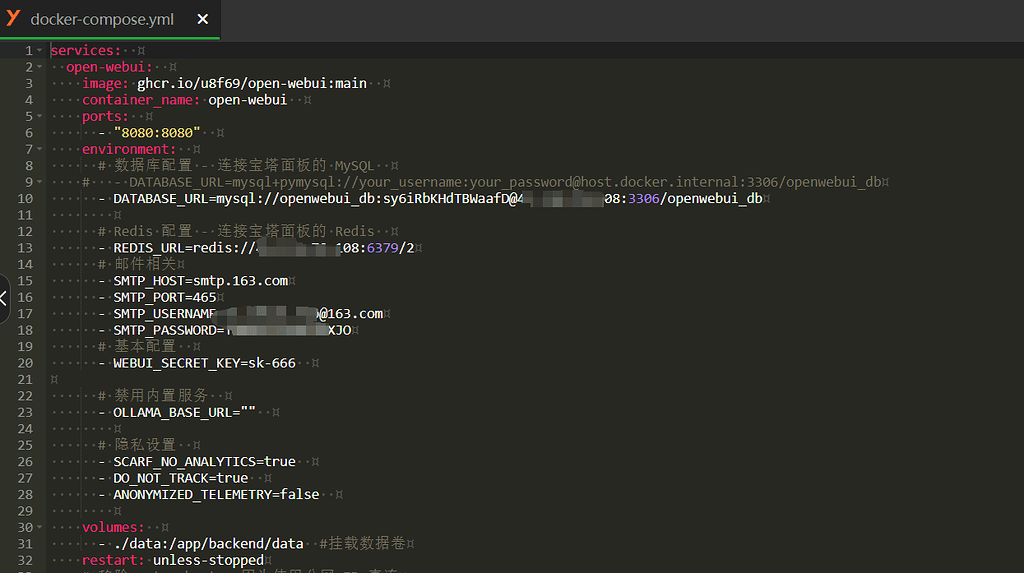Click the image value ghcr.io/u8f69/open-webui:main

(251, 84)
